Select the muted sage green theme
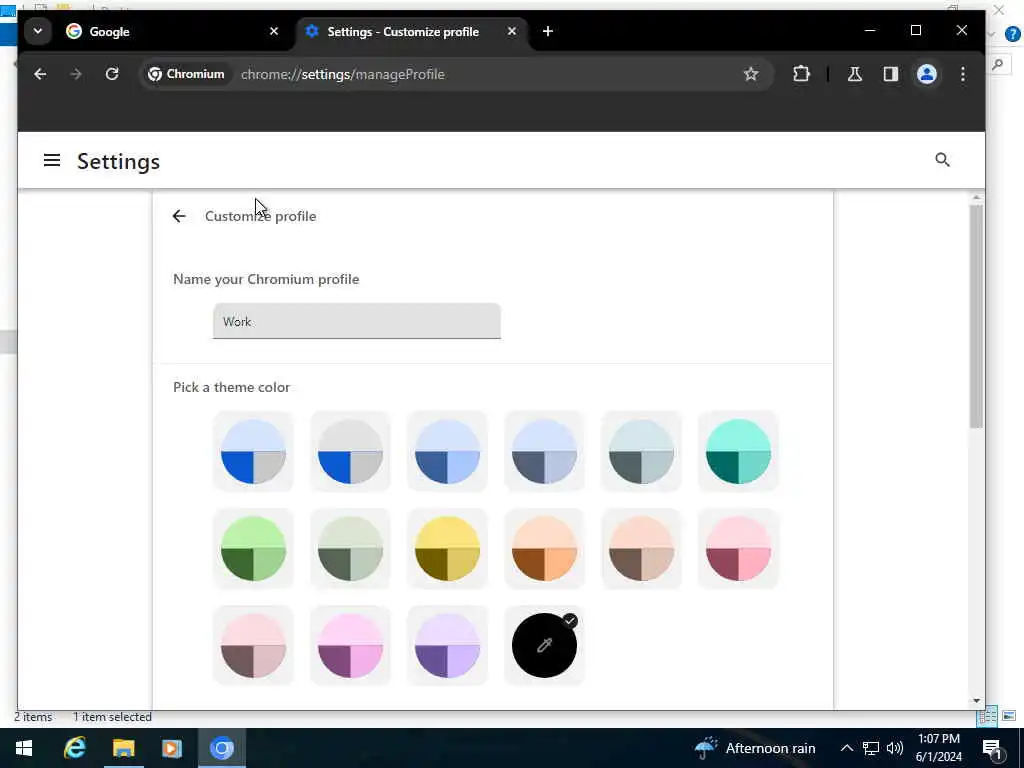The height and width of the screenshot is (768, 1024). pos(350,549)
